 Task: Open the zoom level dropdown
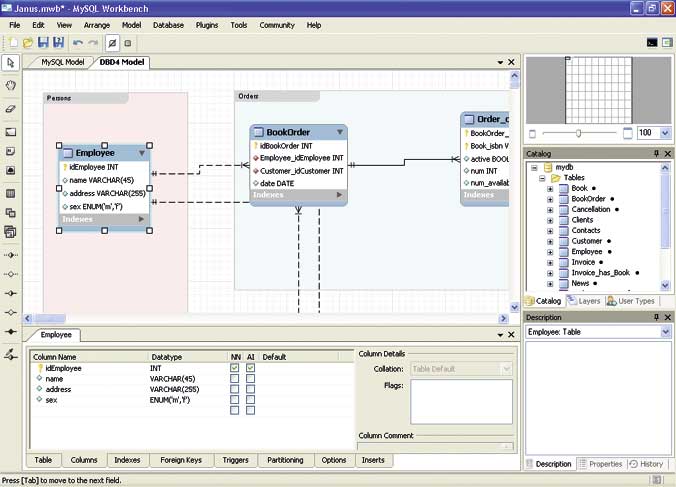(x=665, y=133)
